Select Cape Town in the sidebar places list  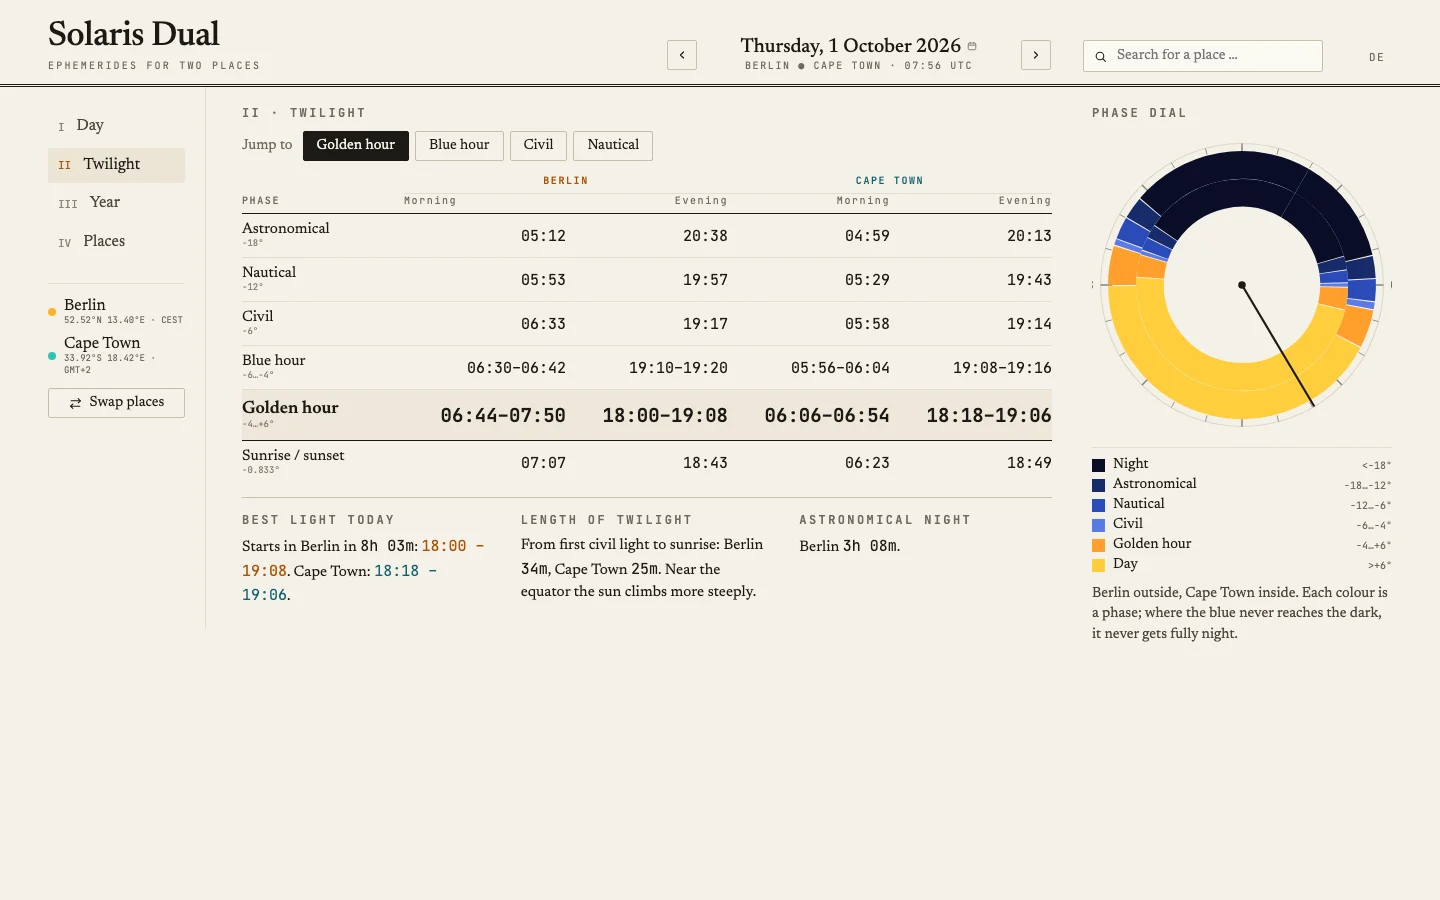(x=116, y=355)
